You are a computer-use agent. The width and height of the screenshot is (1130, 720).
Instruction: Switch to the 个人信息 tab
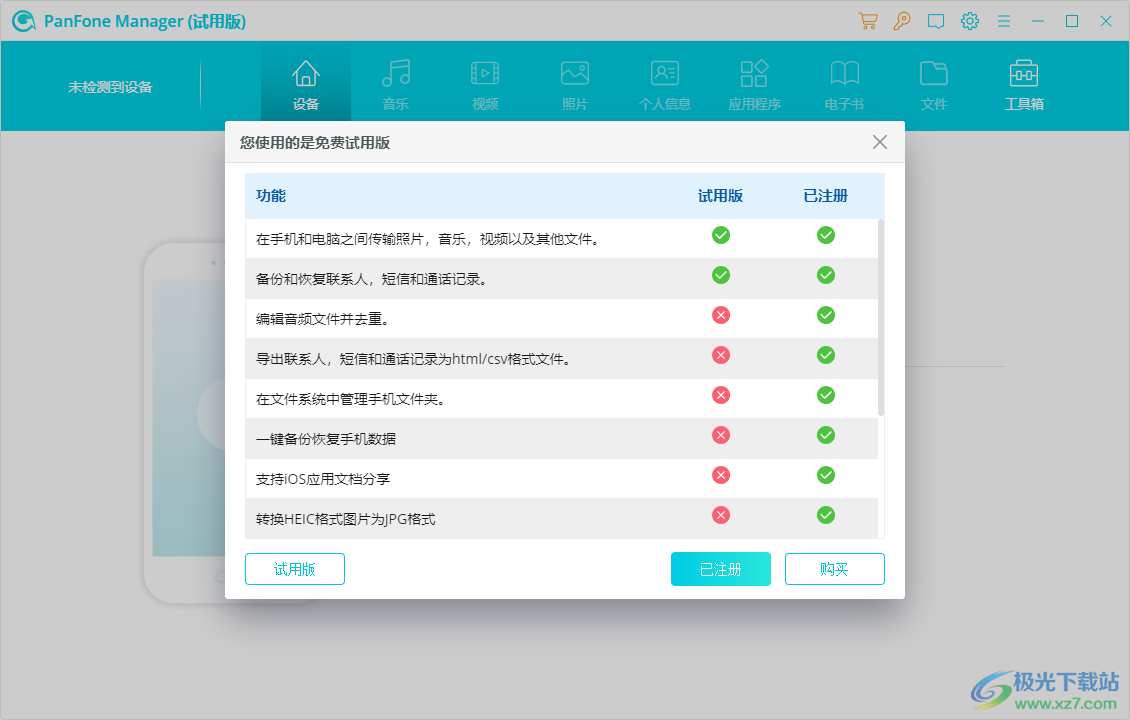click(664, 85)
